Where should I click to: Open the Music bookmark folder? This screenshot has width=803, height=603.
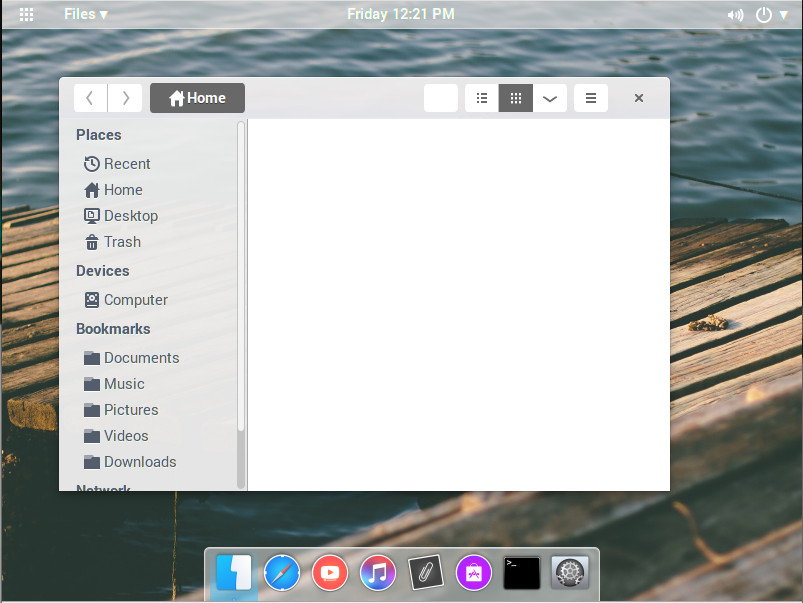coord(124,384)
